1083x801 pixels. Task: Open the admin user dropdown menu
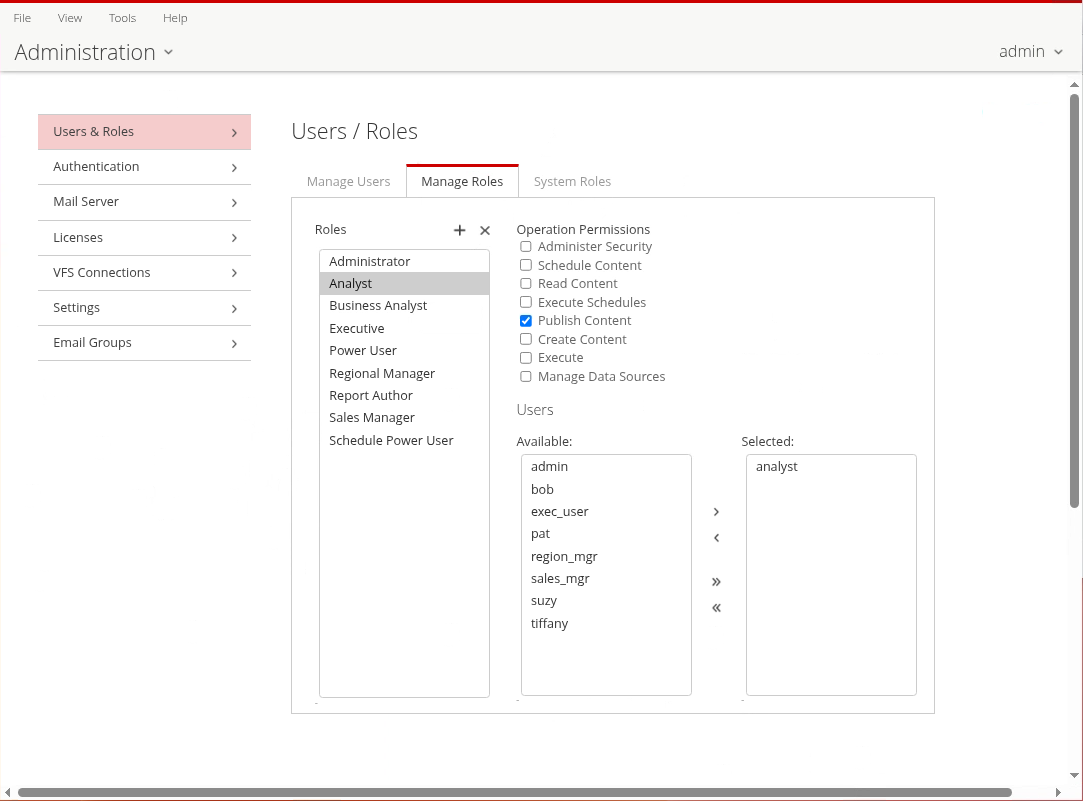coord(1030,52)
